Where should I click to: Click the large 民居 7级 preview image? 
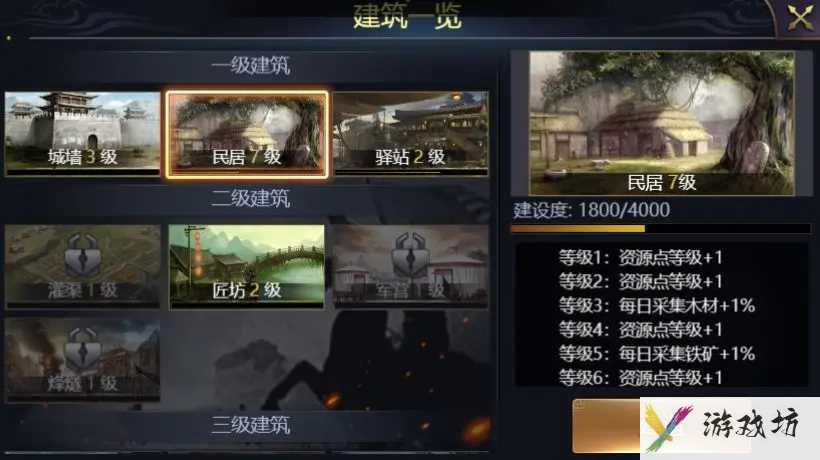[x=662, y=123]
